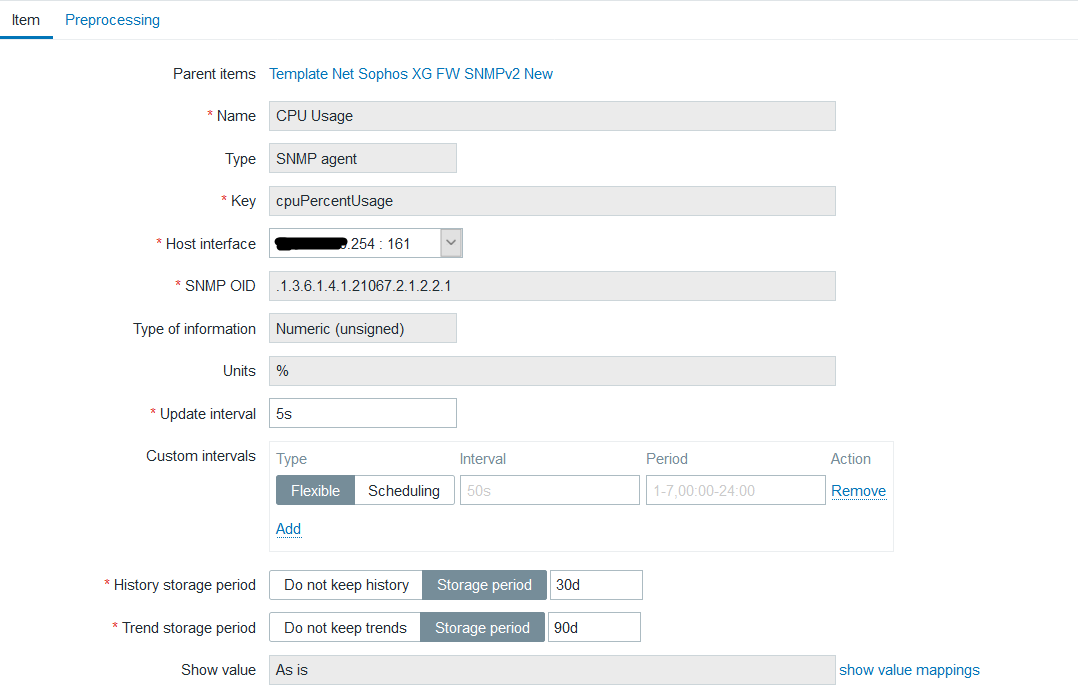Edit the trend storage 90d field

click(594, 628)
